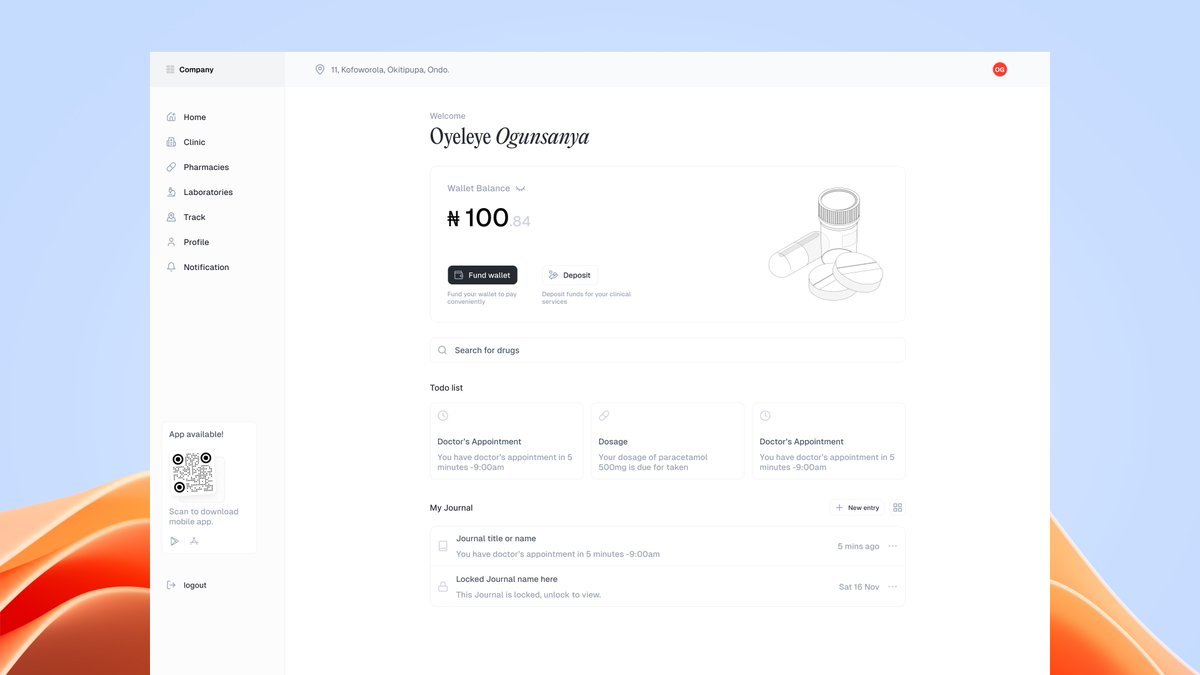Open options menu for Journal title entry
The height and width of the screenshot is (675, 1200).
pos(893,546)
